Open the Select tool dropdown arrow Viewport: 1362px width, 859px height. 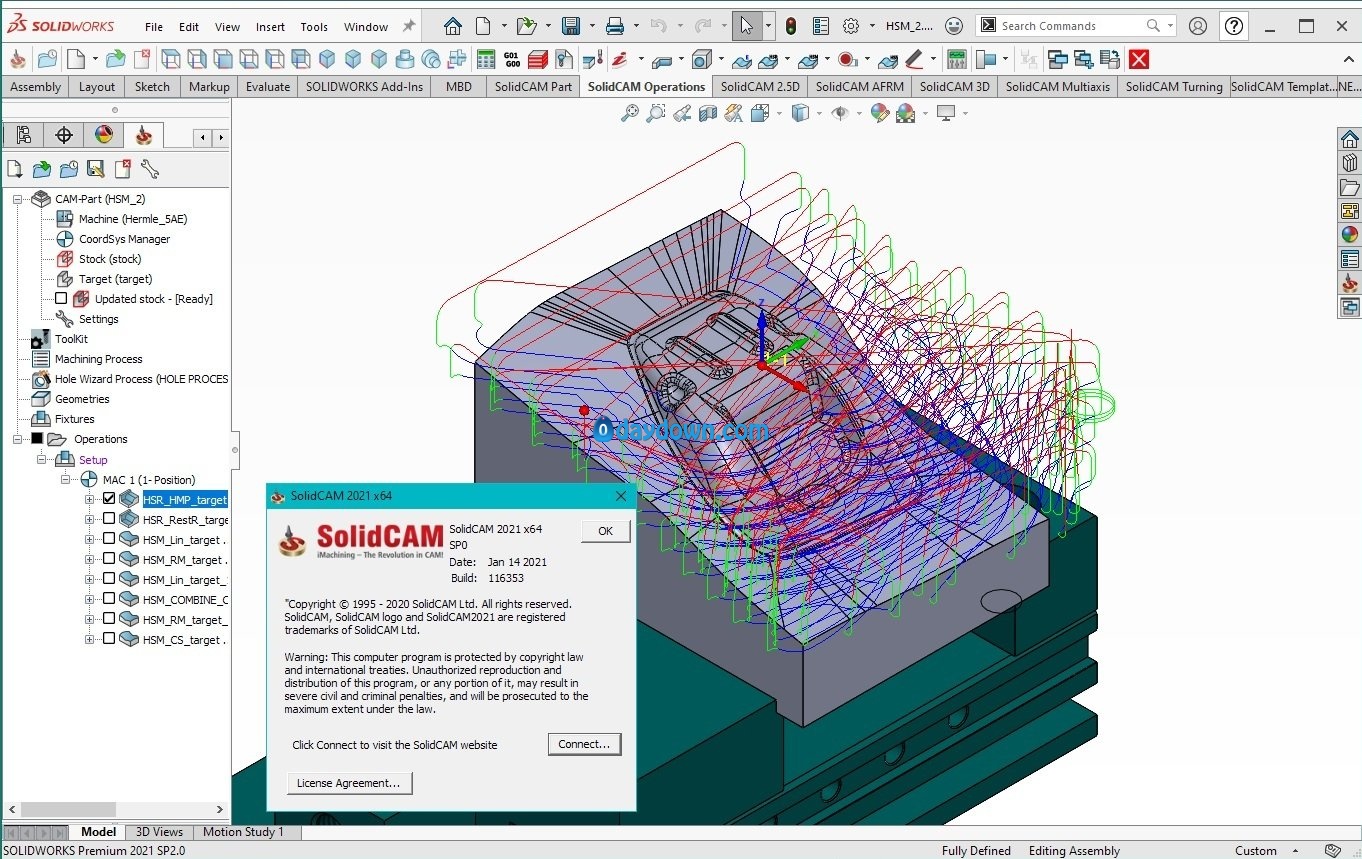click(768, 26)
